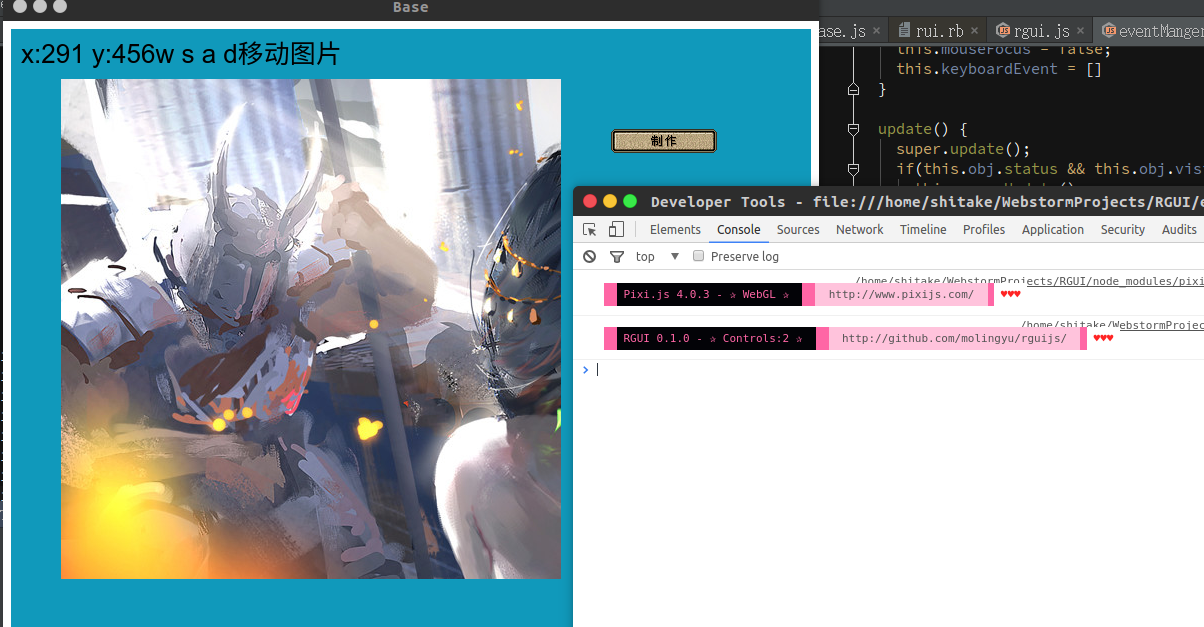The height and width of the screenshot is (627, 1204).
Task: Open the github.com/molingyu/rguijs console link
Action: coord(954,338)
